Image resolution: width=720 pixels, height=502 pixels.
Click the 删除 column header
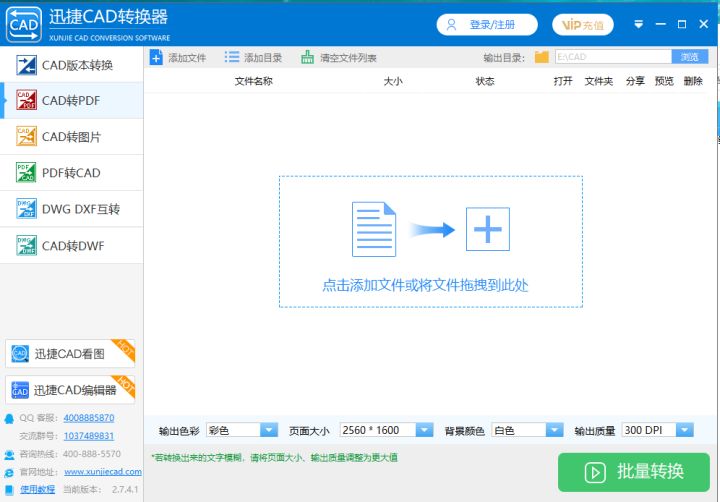tap(693, 81)
